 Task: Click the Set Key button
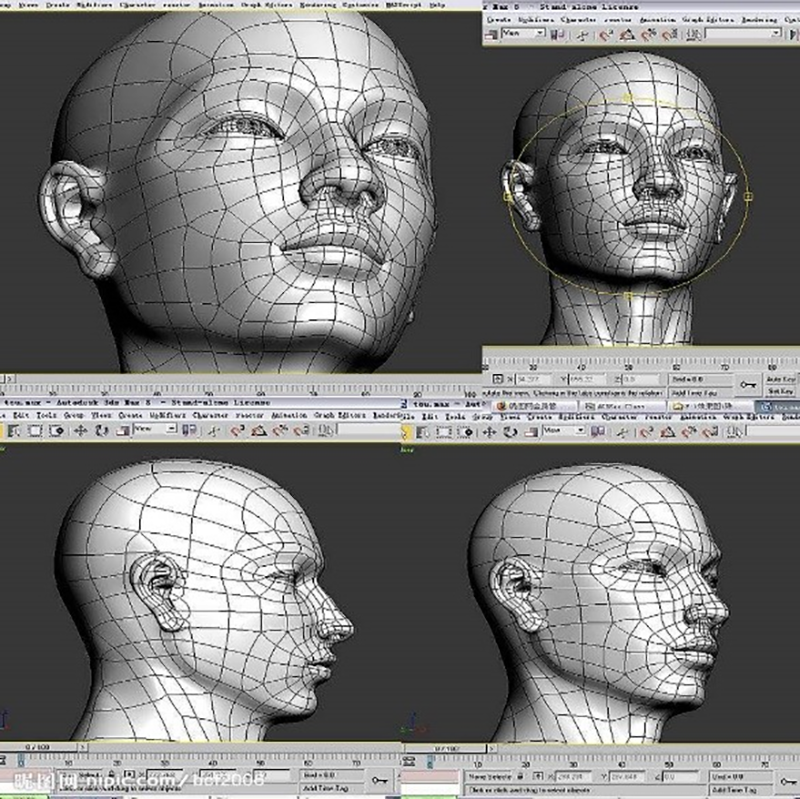[780, 393]
